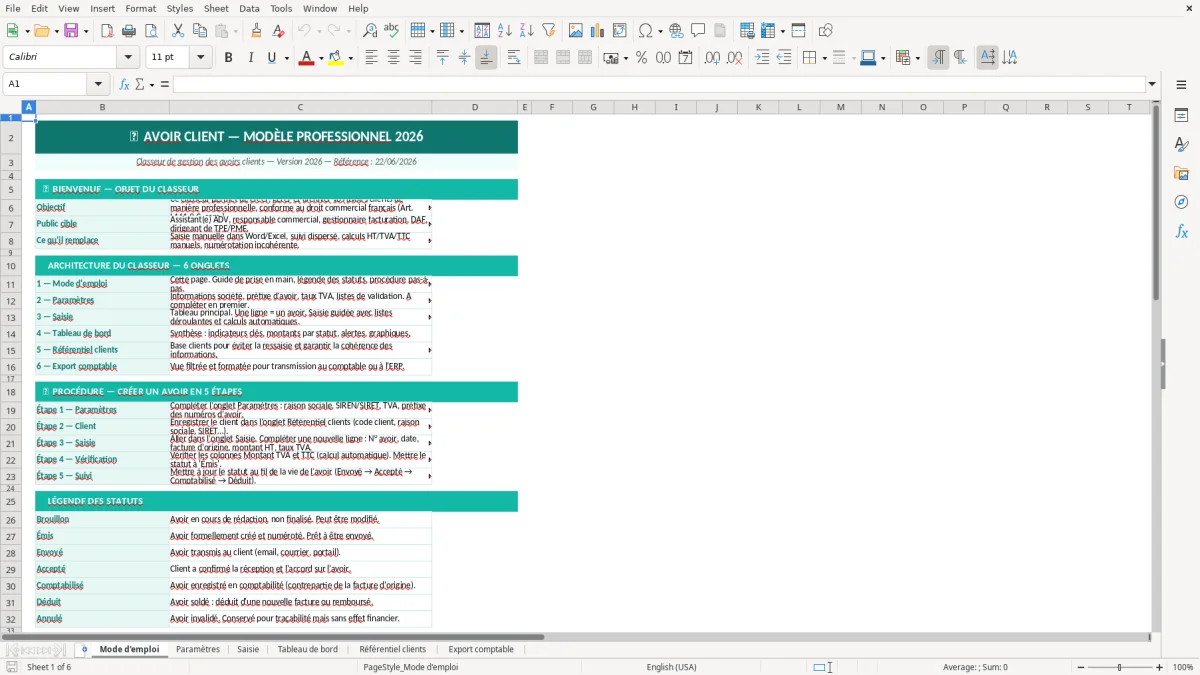1200x675 pixels.
Task: Format the cell as Date
Action: pyautogui.click(x=685, y=58)
